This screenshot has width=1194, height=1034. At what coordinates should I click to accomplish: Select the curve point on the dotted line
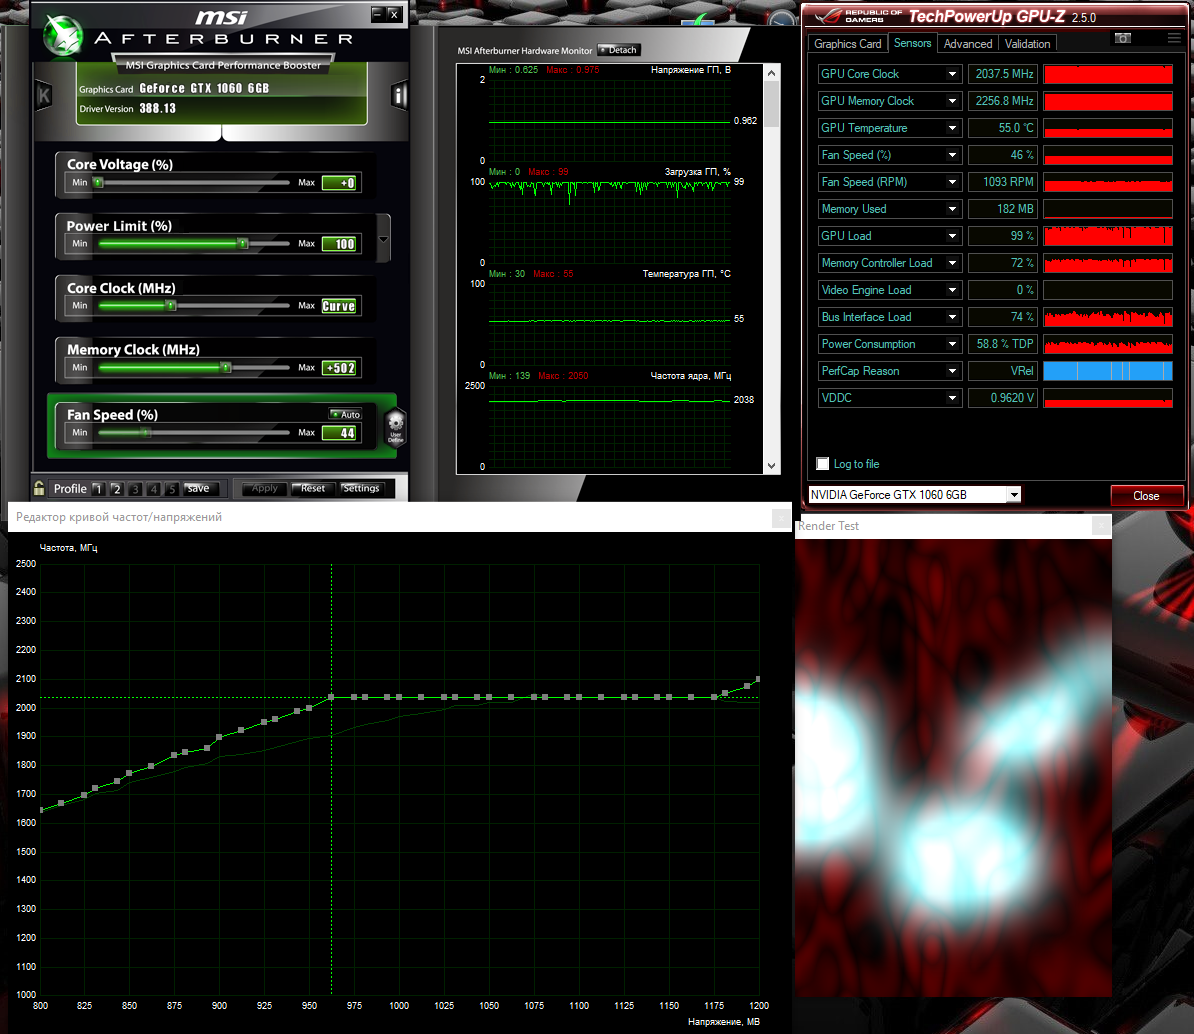tap(331, 697)
